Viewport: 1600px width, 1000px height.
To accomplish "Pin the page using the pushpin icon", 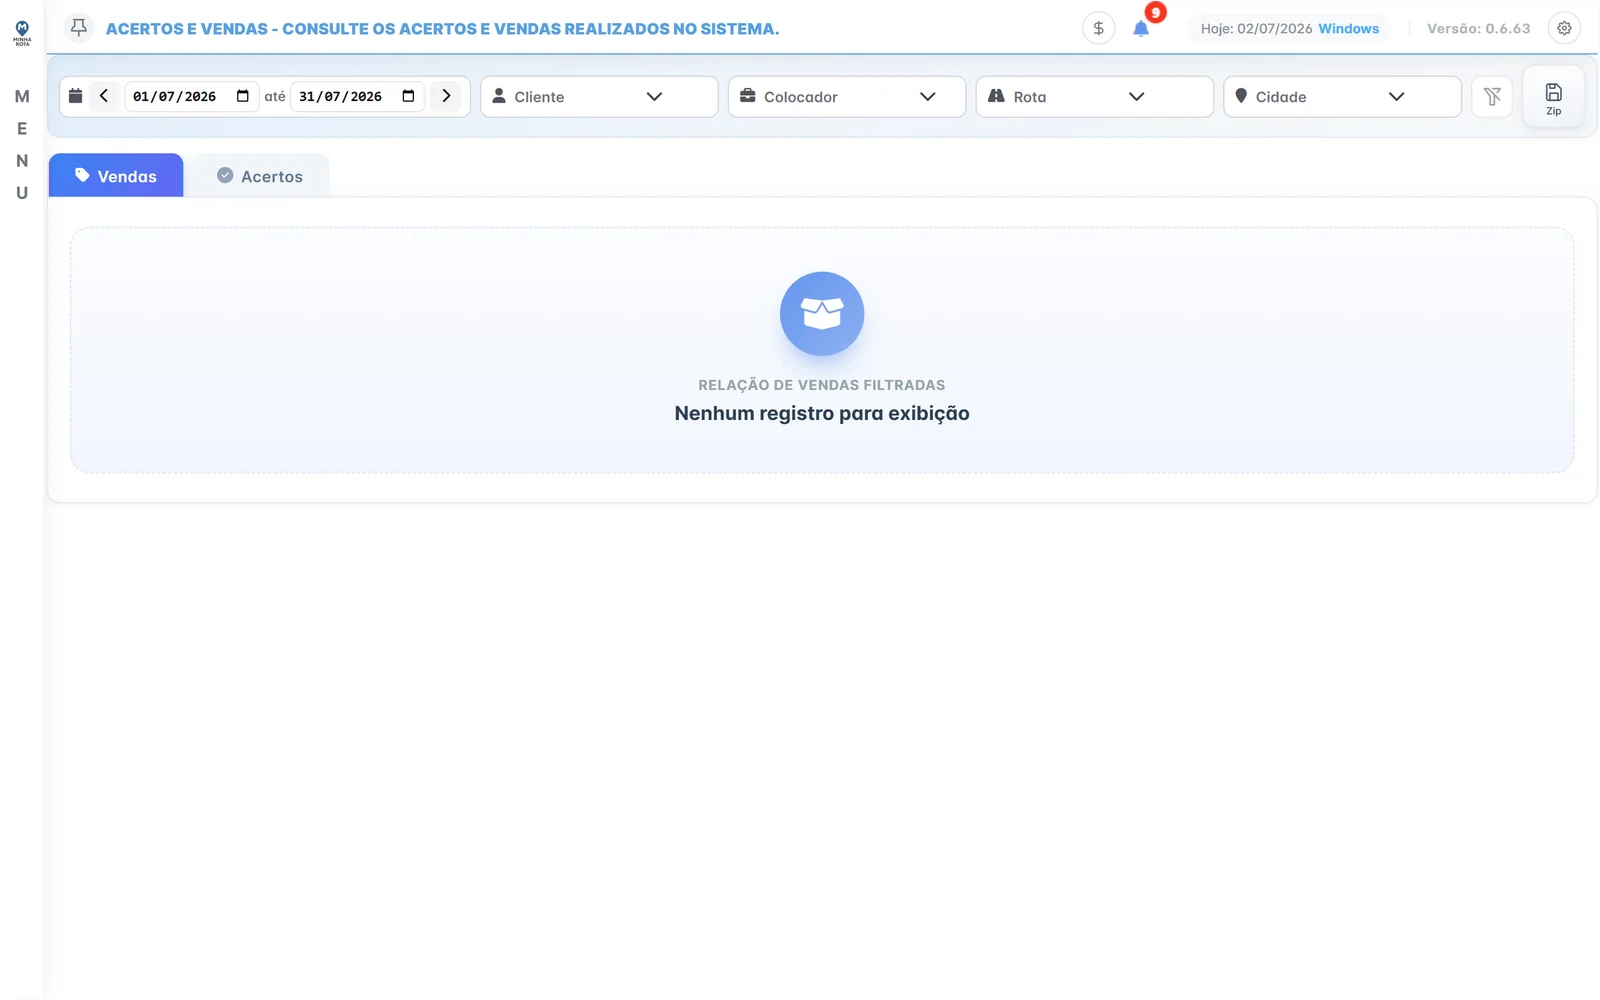I will pyautogui.click(x=79, y=27).
